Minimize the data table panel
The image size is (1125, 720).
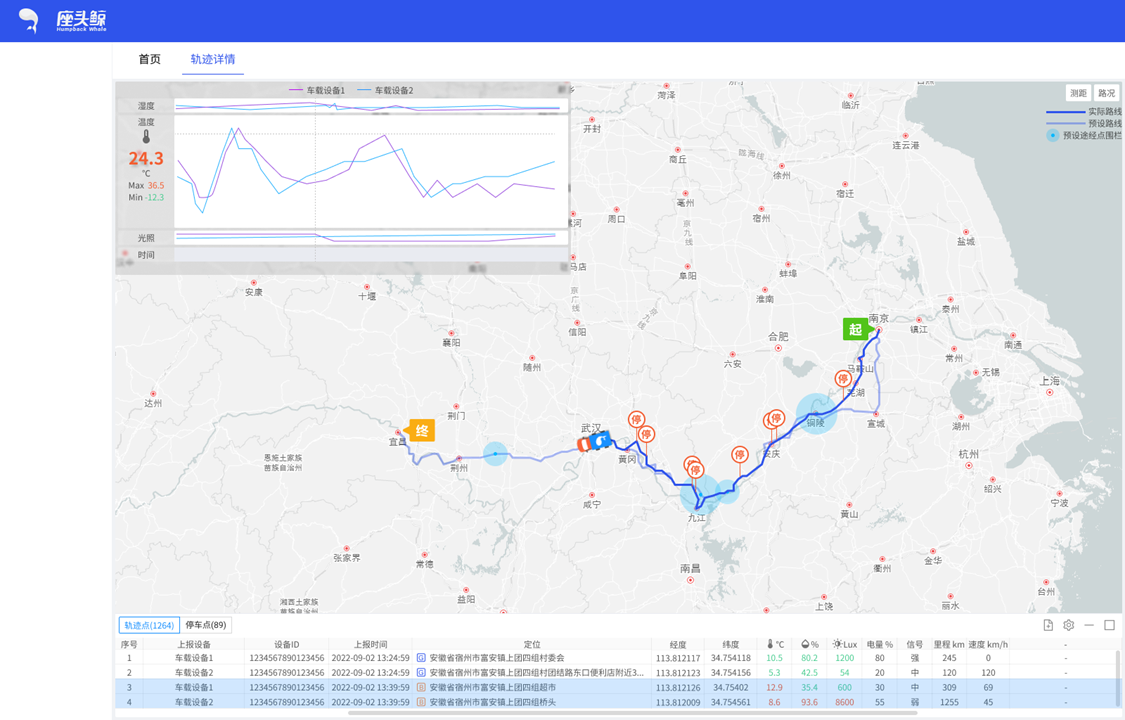tap(1089, 625)
